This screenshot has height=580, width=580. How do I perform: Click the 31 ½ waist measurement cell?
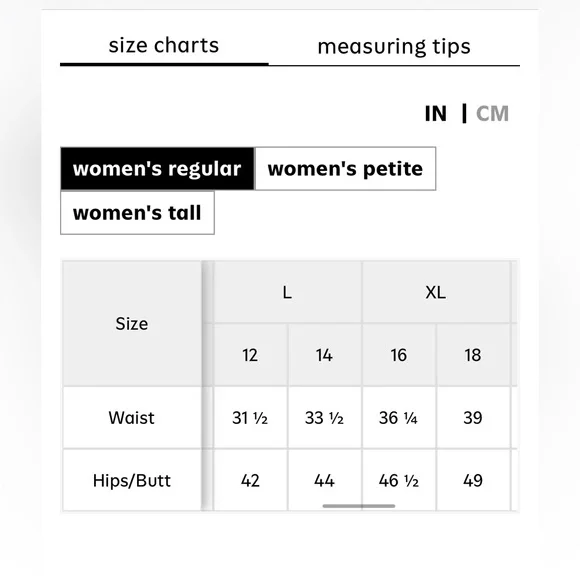click(250, 418)
